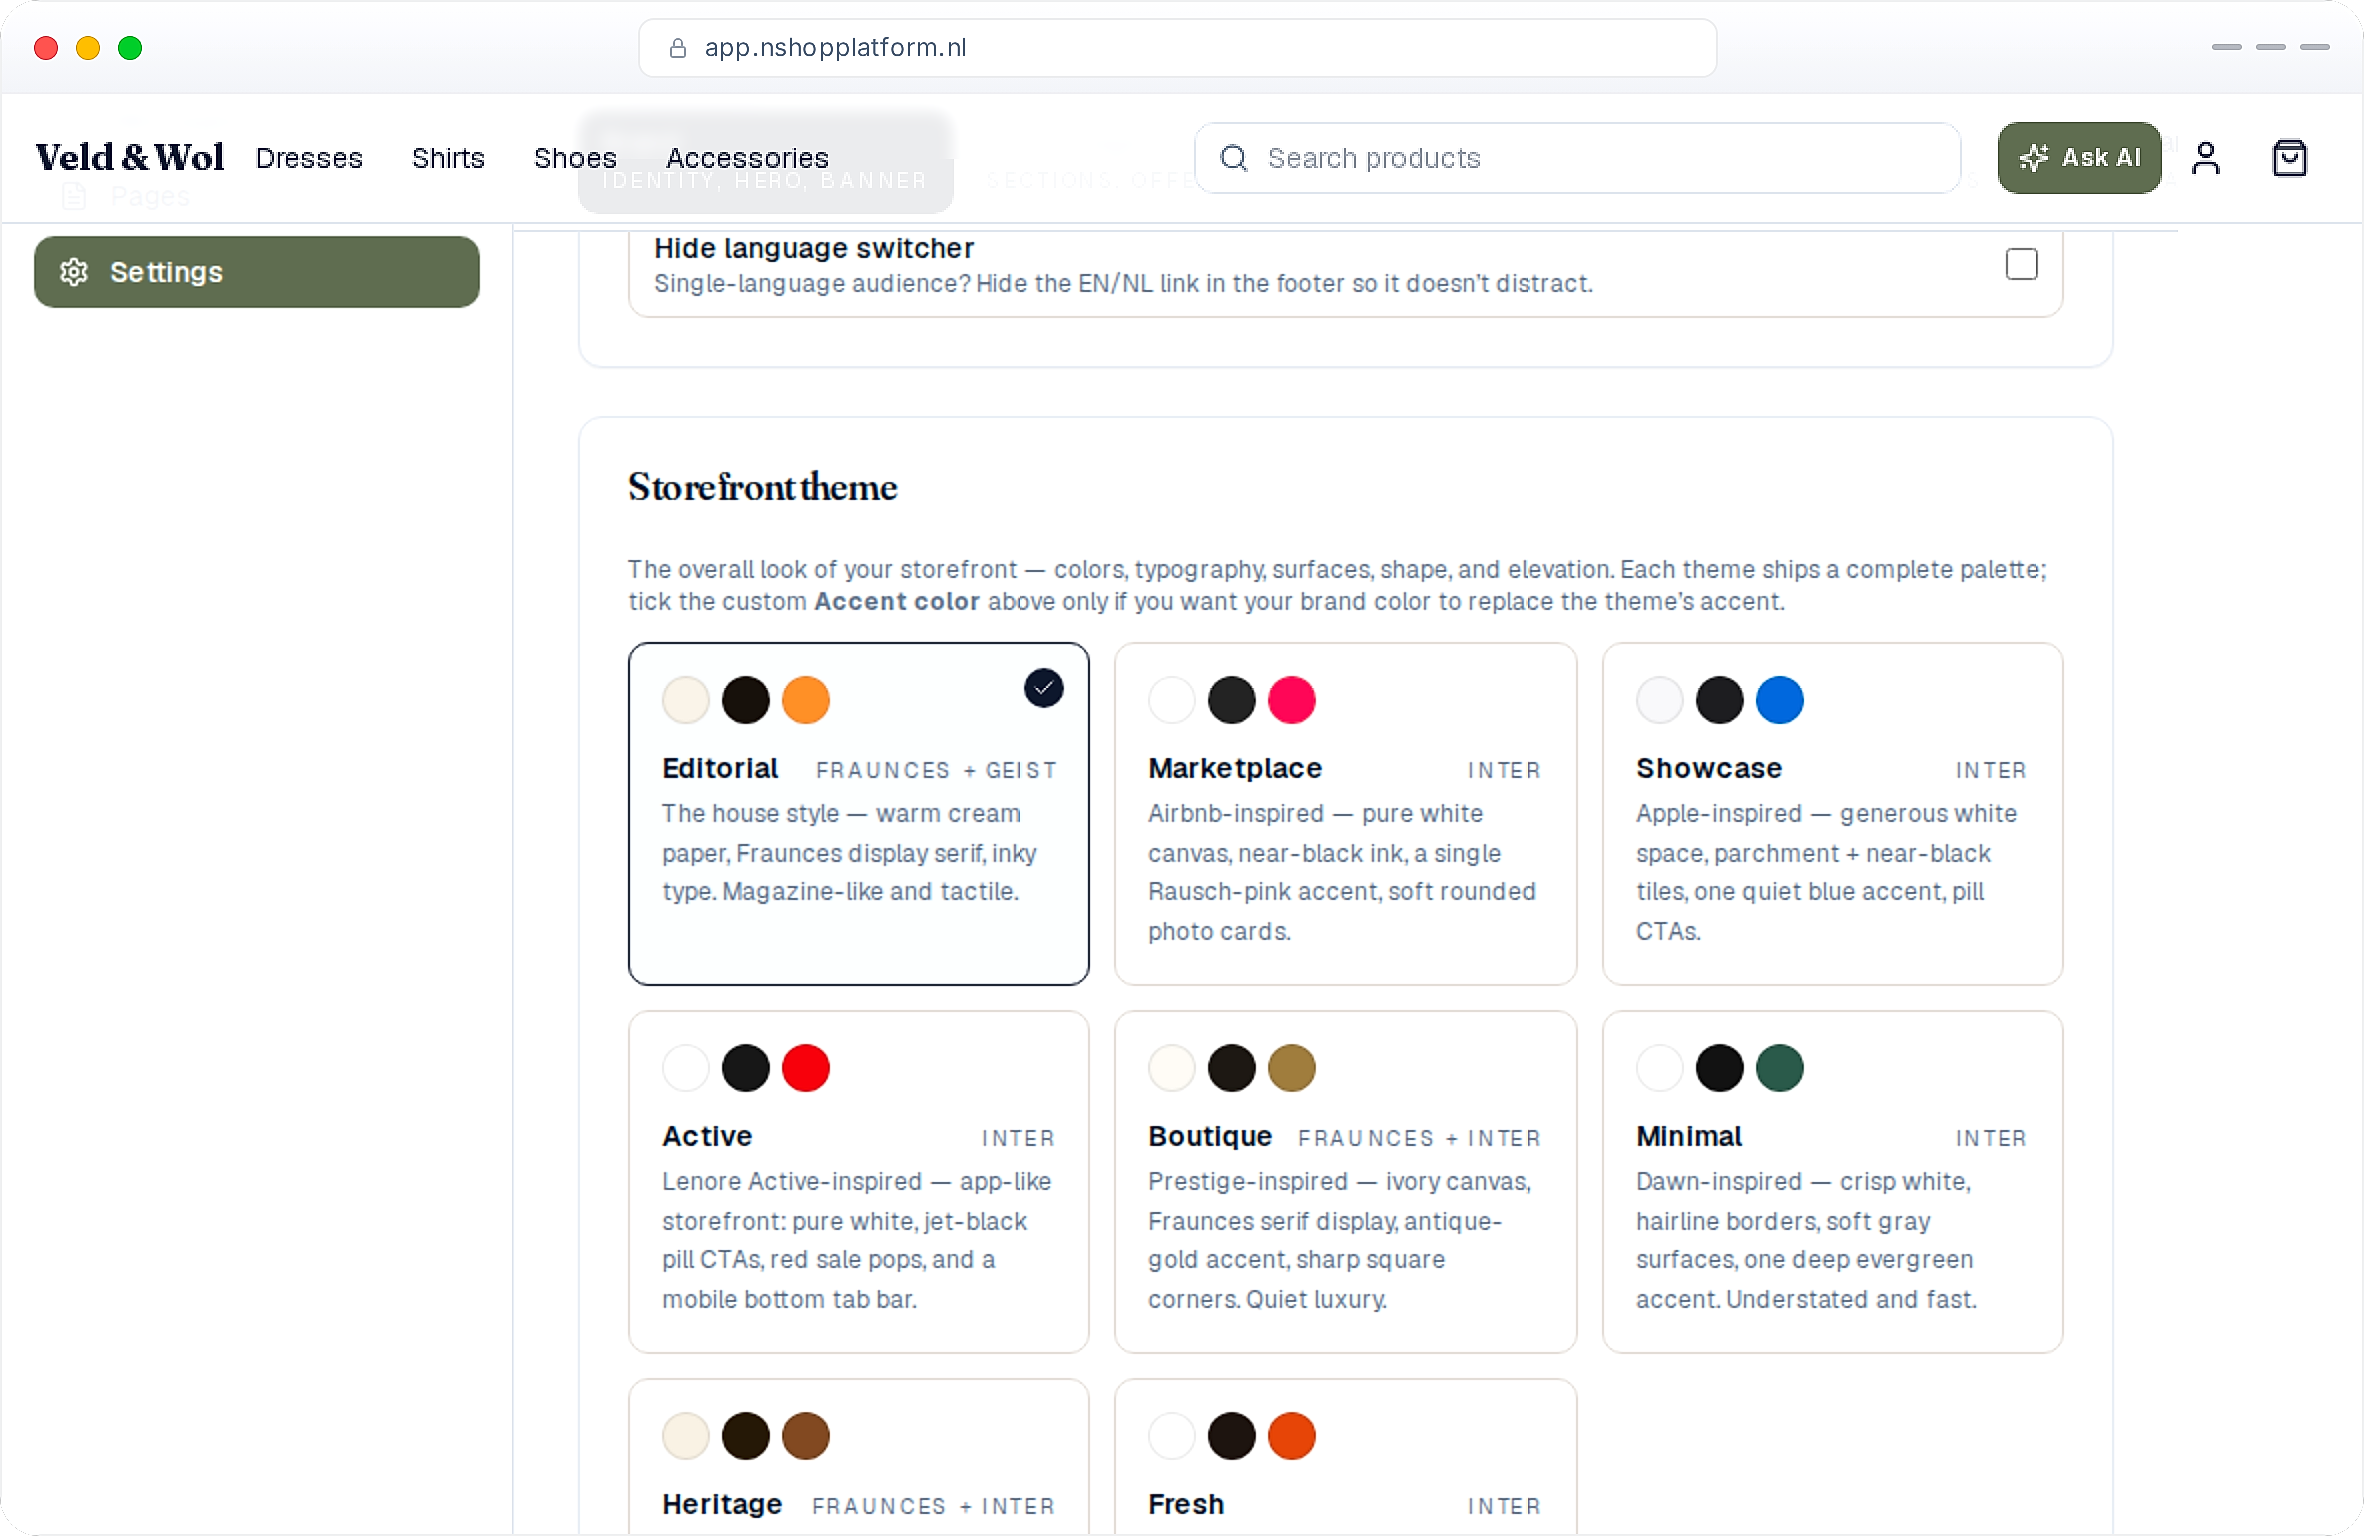2364x1536 pixels.
Task: Click the black swatch on Marketplace
Action: pos(1232,700)
